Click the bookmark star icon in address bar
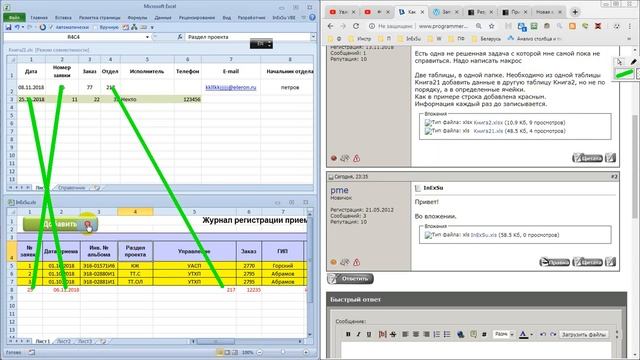640x360 pixels. tap(492, 26)
